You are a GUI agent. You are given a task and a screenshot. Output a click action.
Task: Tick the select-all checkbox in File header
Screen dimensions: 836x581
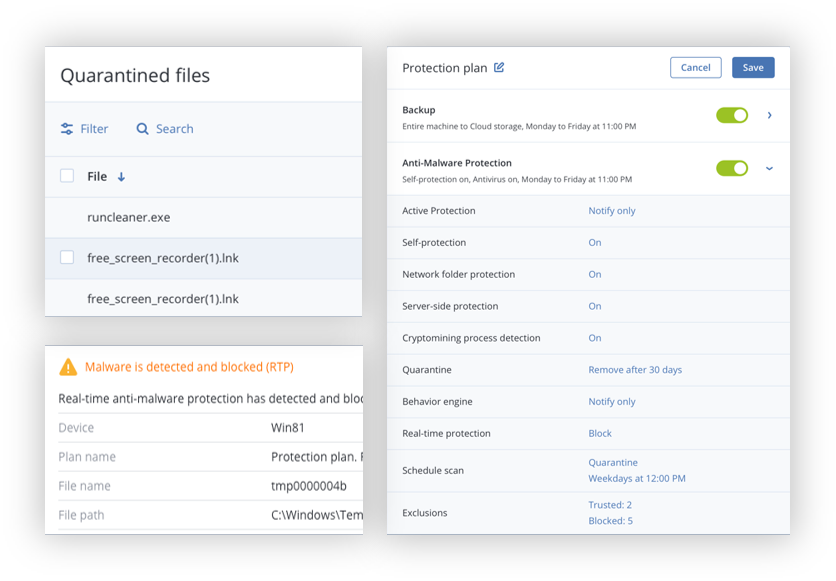(67, 176)
